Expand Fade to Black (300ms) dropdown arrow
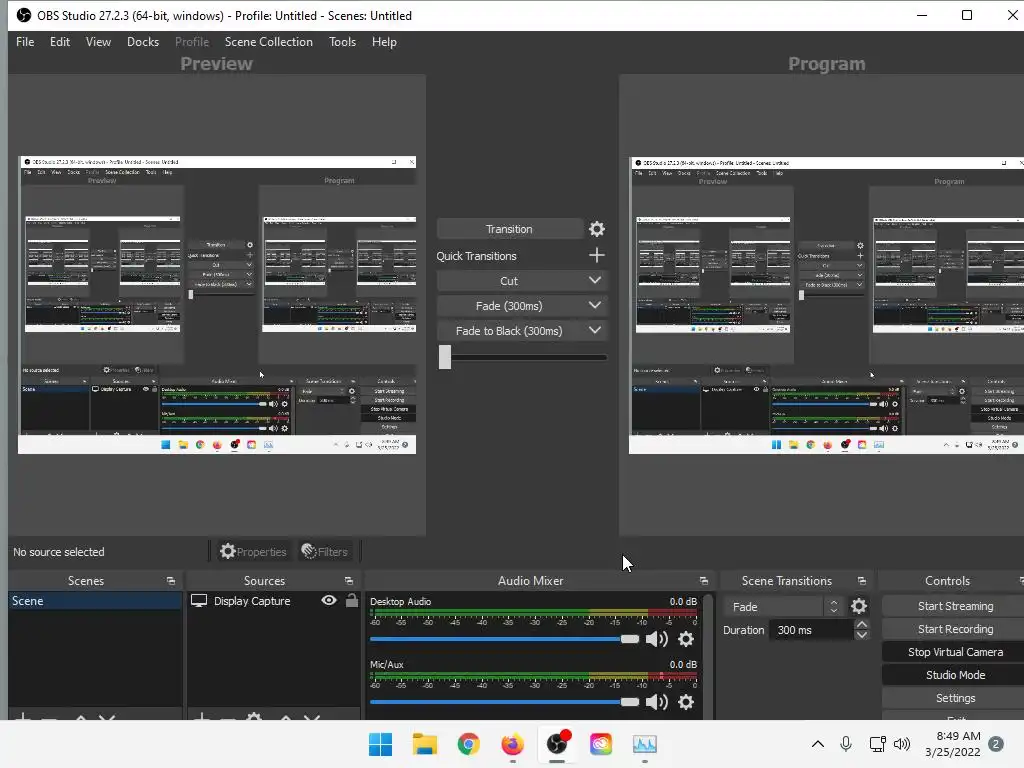 [x=594, y=330]
